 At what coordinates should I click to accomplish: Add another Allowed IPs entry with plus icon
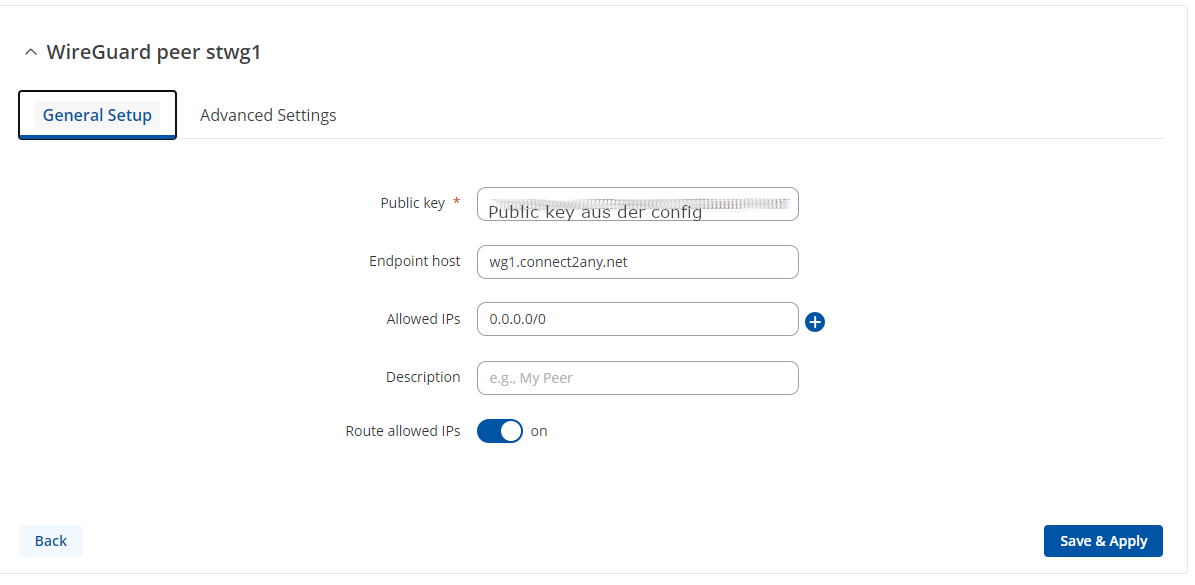815,322
